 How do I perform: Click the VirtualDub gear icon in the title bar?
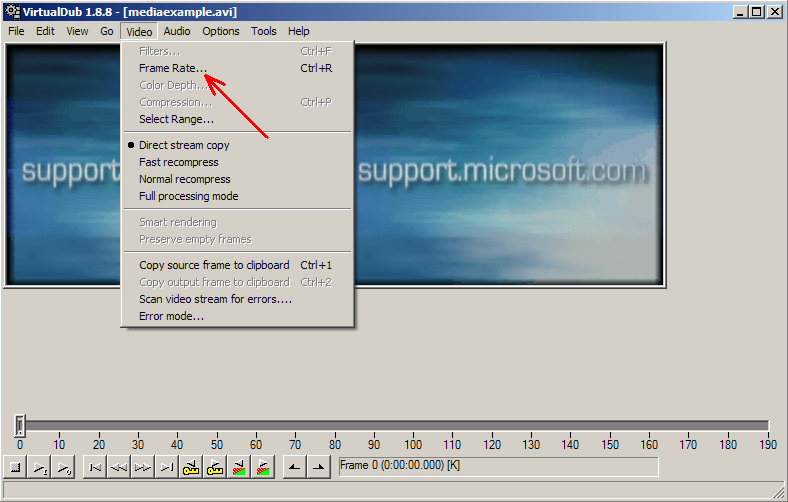(13, 11)
